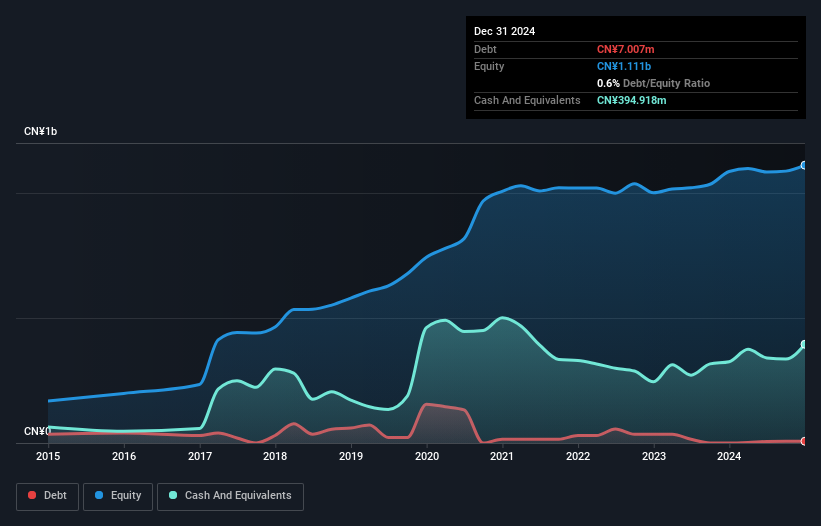The width and height of the screenshot is (821, 526).
Task: Select the Equity endpoint marker at 2024
Action: click(x=804, y=165)
